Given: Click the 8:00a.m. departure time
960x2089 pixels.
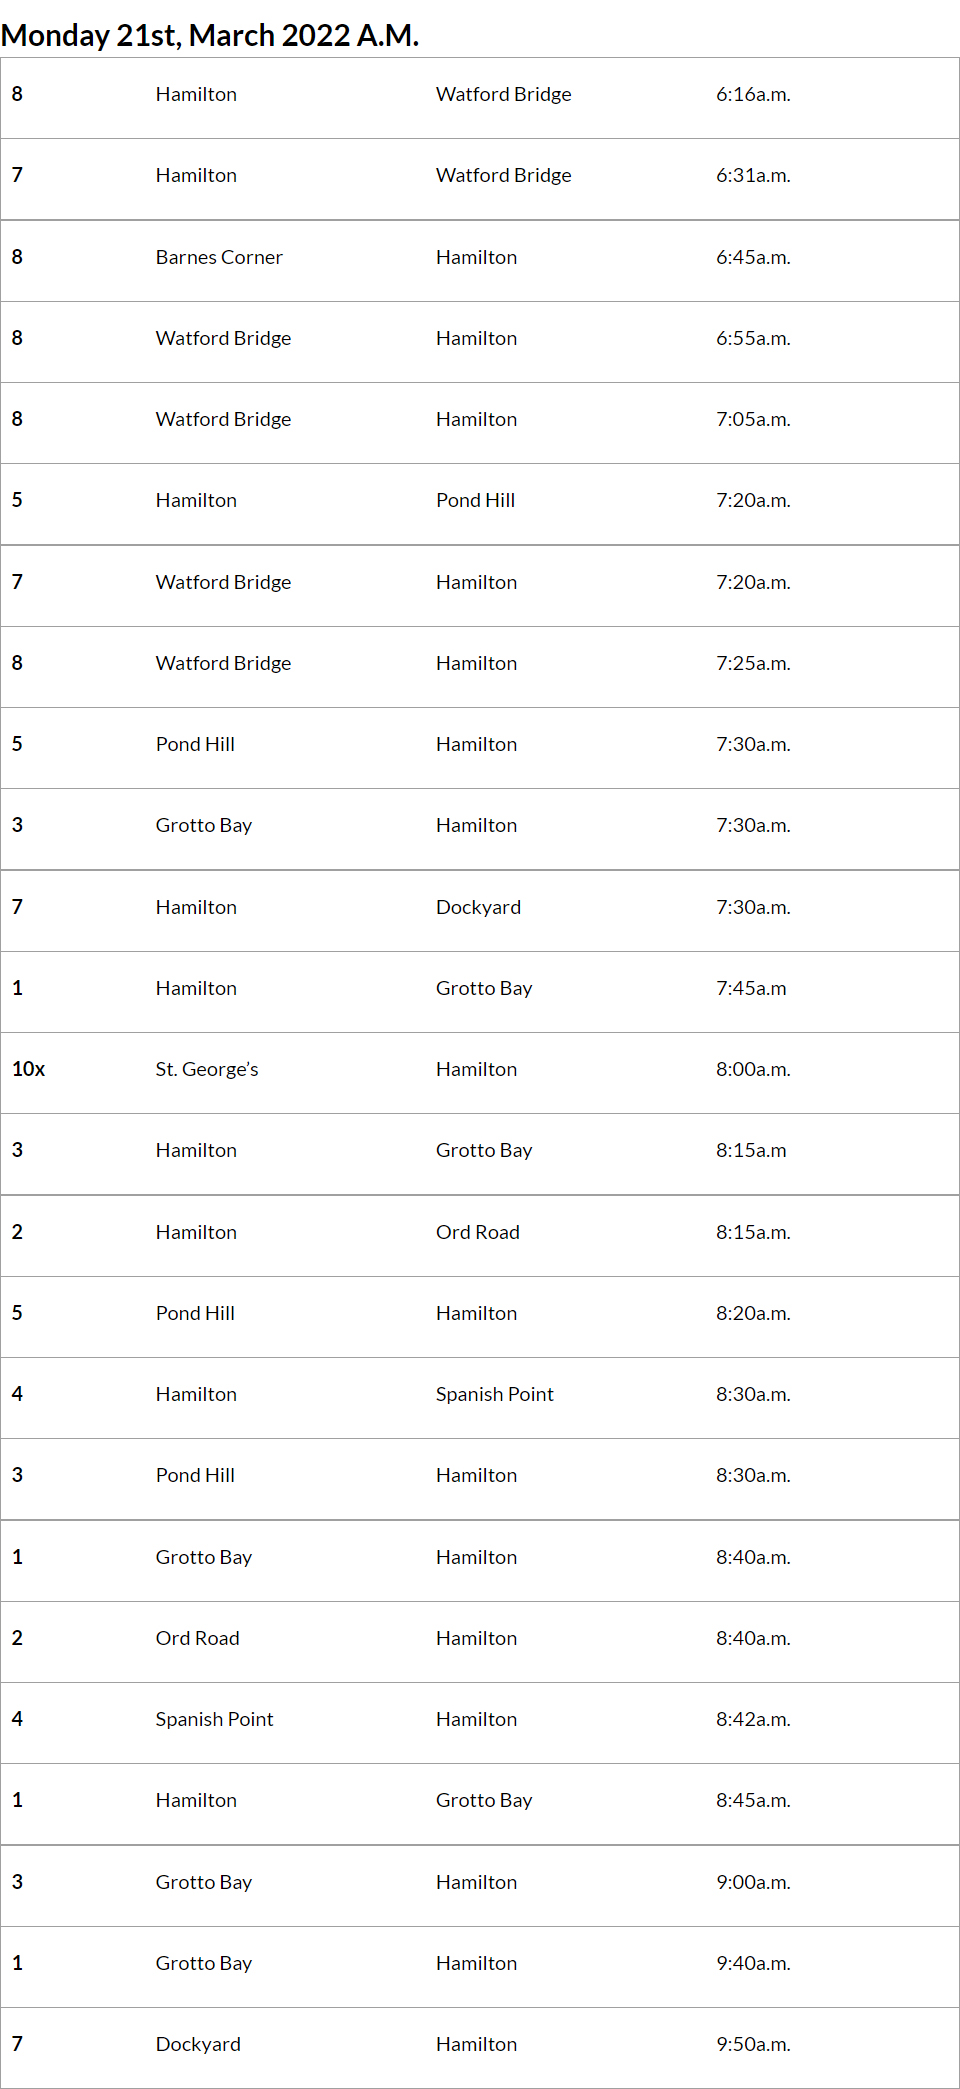Looking at the screenshot, I should tap(753, 1070).
